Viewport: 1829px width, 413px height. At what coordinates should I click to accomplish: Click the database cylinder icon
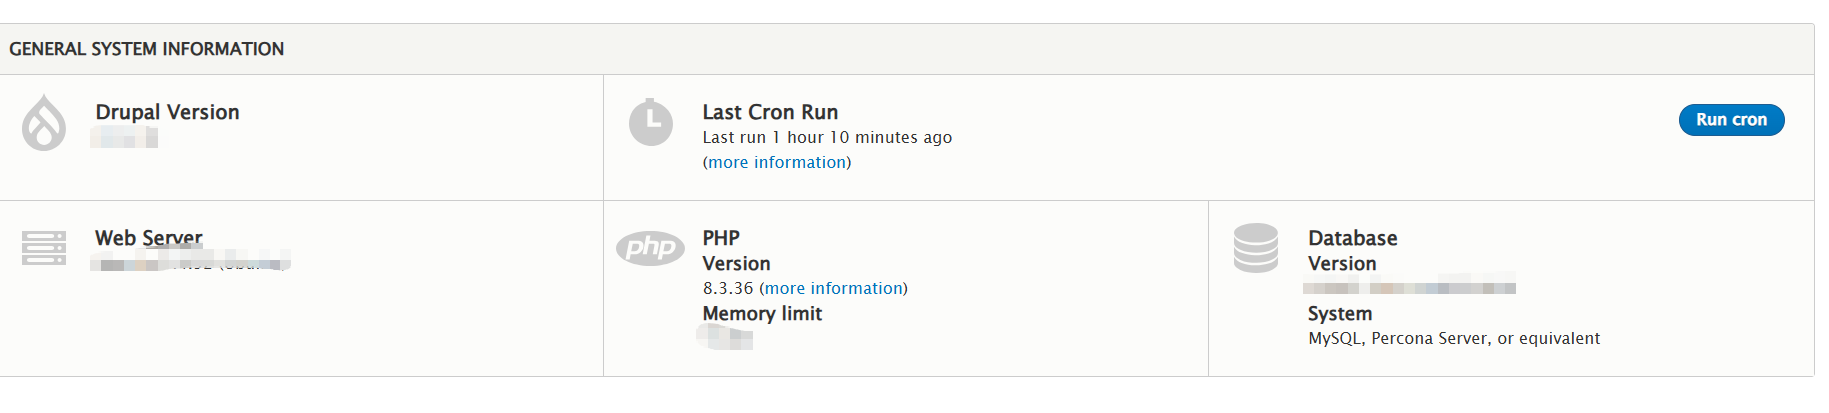pos(1256,248)
